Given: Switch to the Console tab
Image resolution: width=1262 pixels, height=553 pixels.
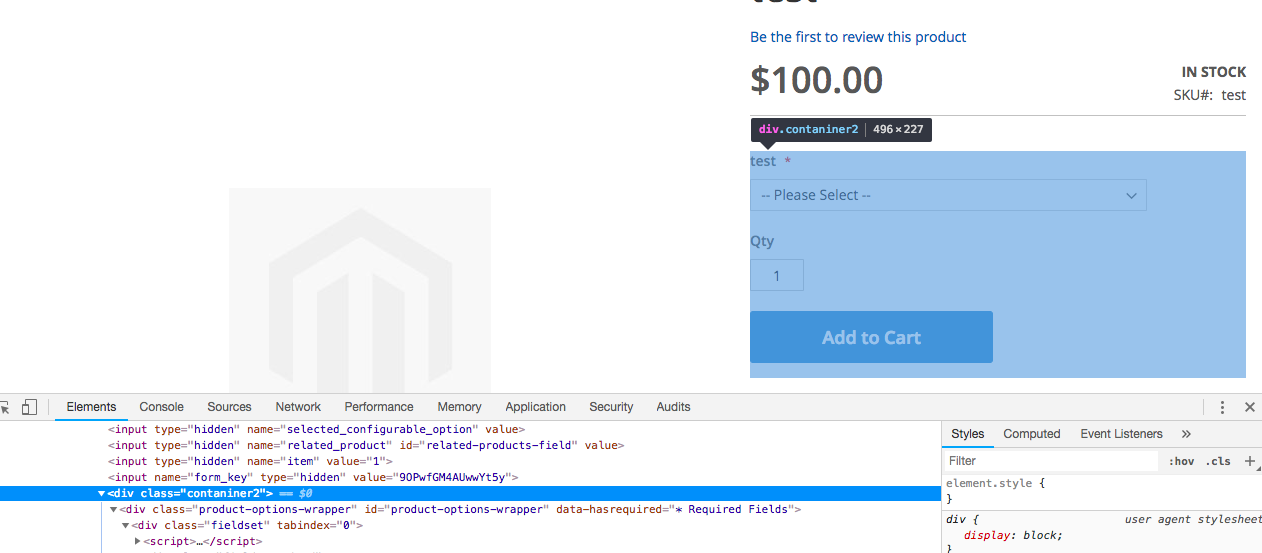Looking at the screenshot, I should point(162,407).
